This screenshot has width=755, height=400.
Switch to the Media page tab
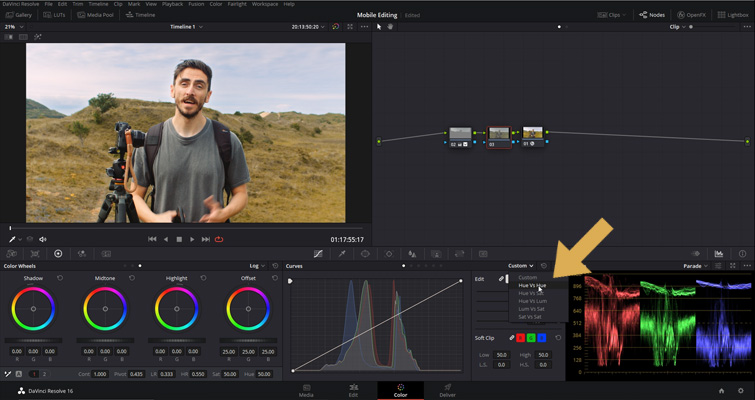(306, 390)
